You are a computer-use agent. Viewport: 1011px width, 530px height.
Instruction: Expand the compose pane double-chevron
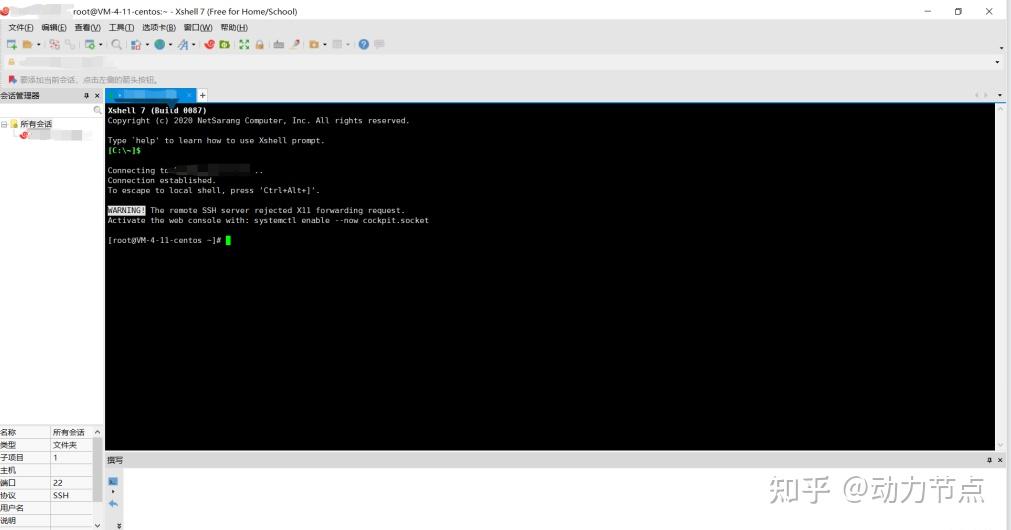click(x=118, y=526)
